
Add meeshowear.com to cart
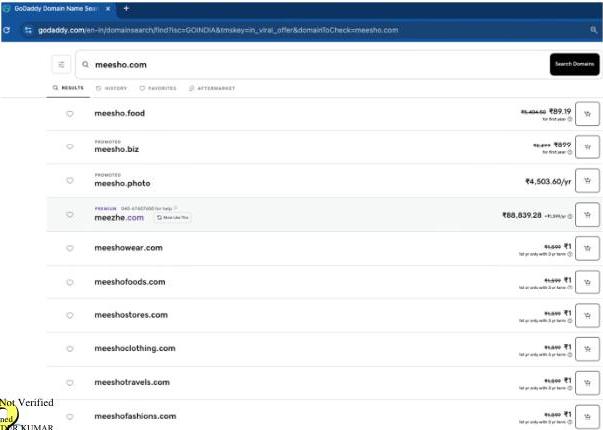tap(587, 248)
